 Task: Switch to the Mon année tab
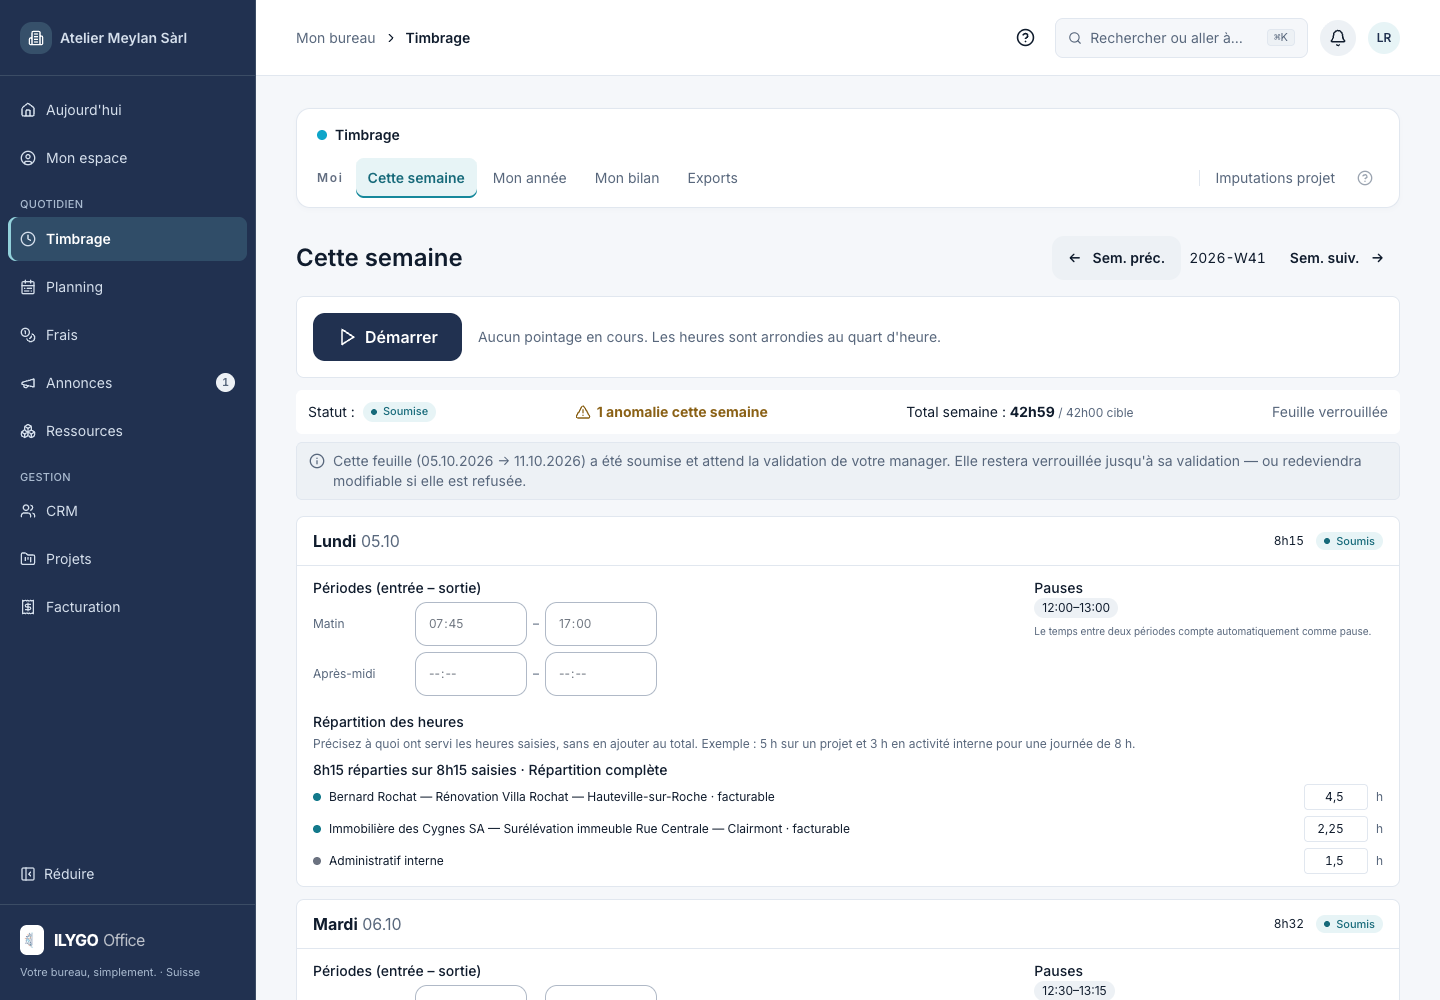tap(530, 178)
